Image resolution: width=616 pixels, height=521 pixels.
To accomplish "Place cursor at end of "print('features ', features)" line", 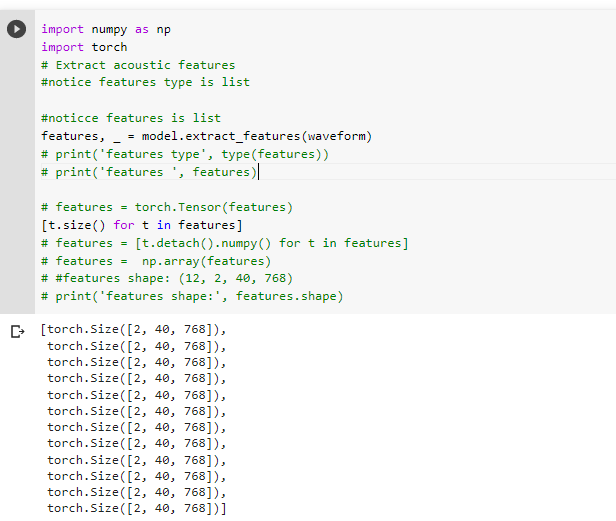I will 257,172.
